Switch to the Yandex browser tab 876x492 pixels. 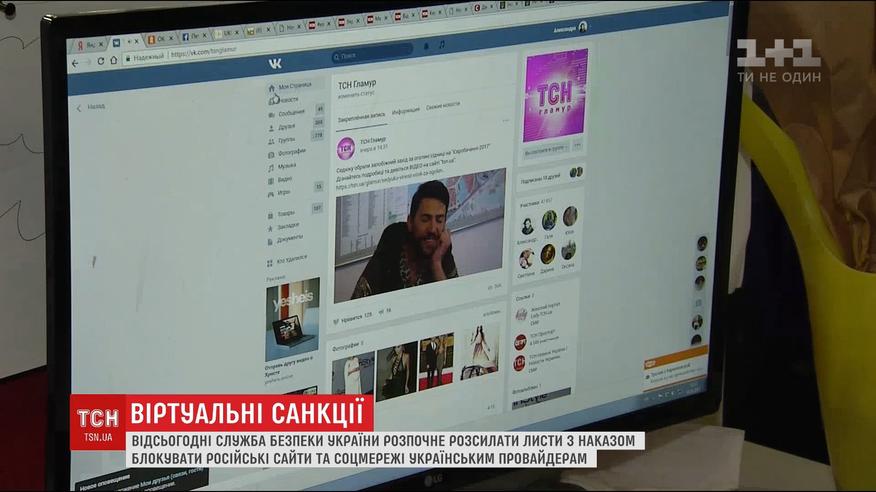pos(89,44)
